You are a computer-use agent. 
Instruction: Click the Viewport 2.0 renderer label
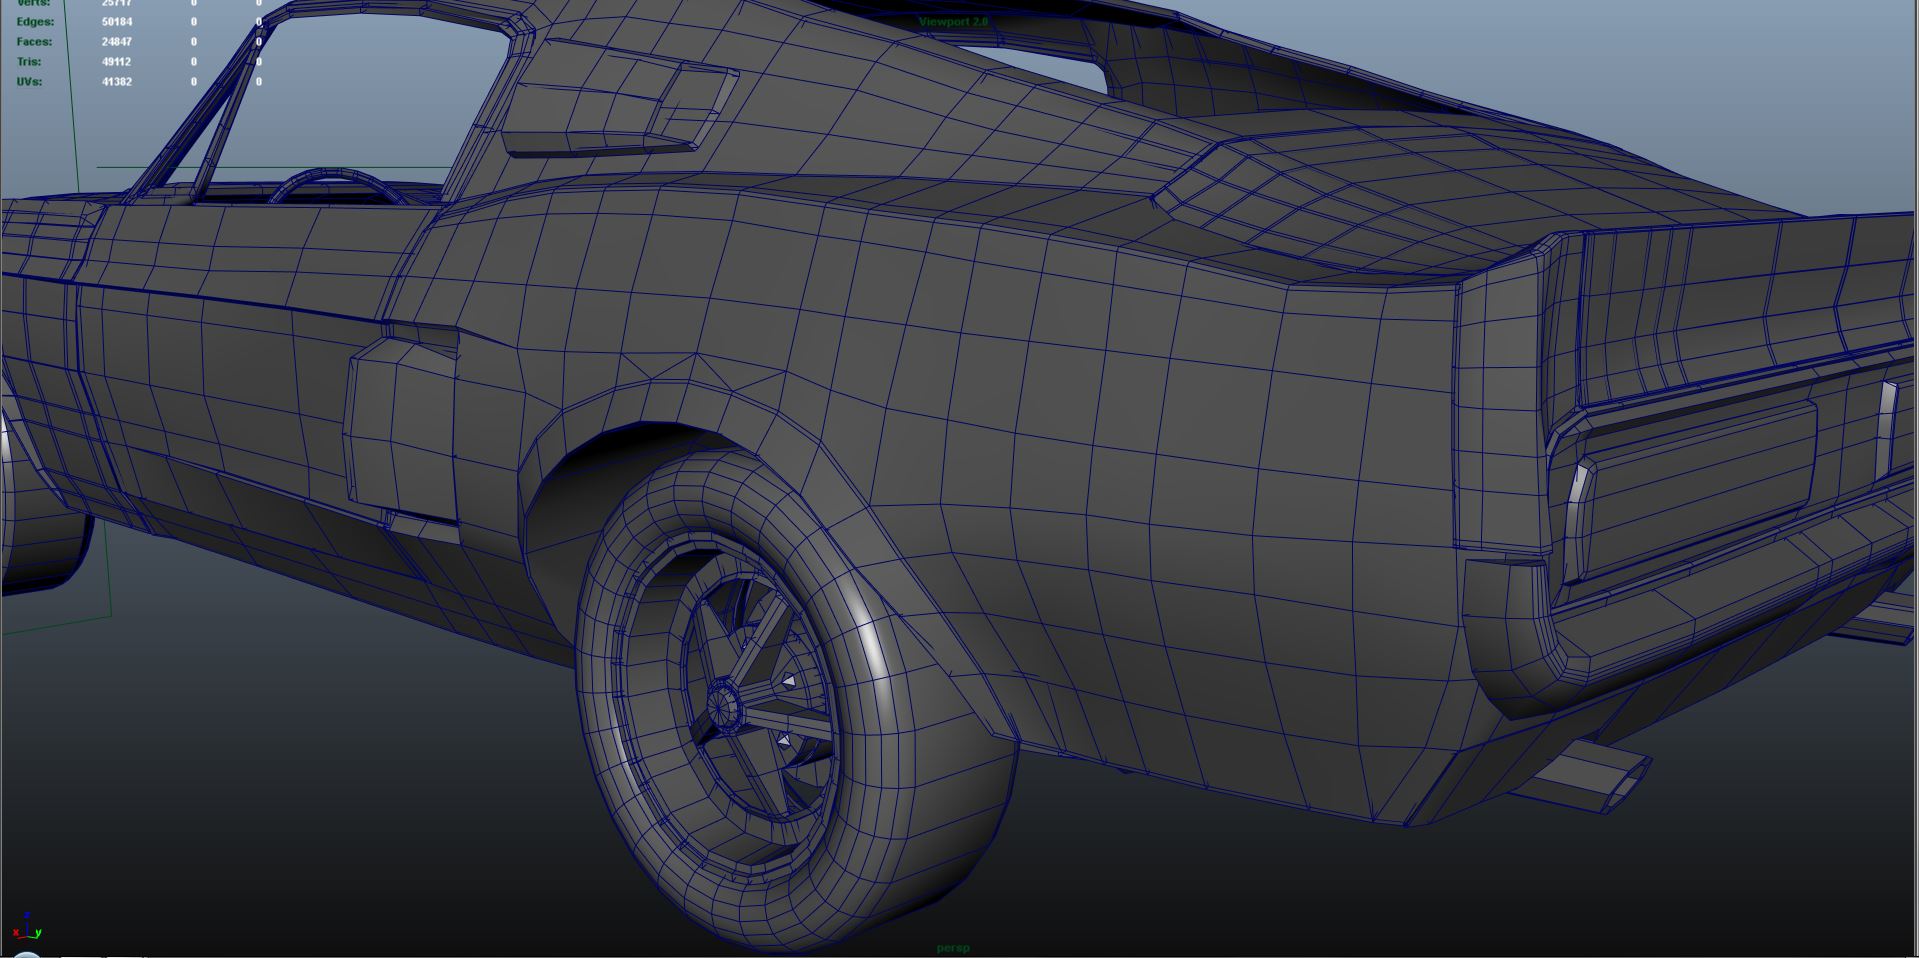953,21
